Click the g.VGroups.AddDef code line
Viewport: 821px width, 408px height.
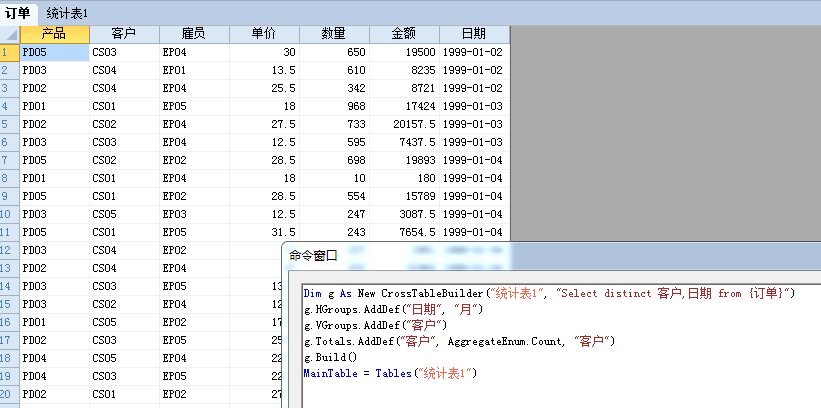pyautogui.click(x=375, y=326)
